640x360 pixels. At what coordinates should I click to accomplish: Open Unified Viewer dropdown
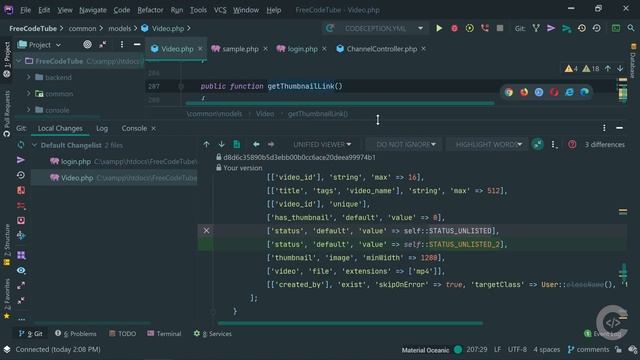[322, 144]
